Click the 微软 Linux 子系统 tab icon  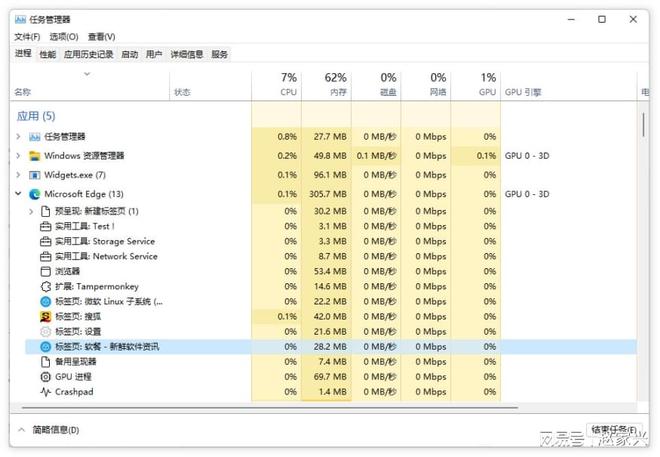45,302
